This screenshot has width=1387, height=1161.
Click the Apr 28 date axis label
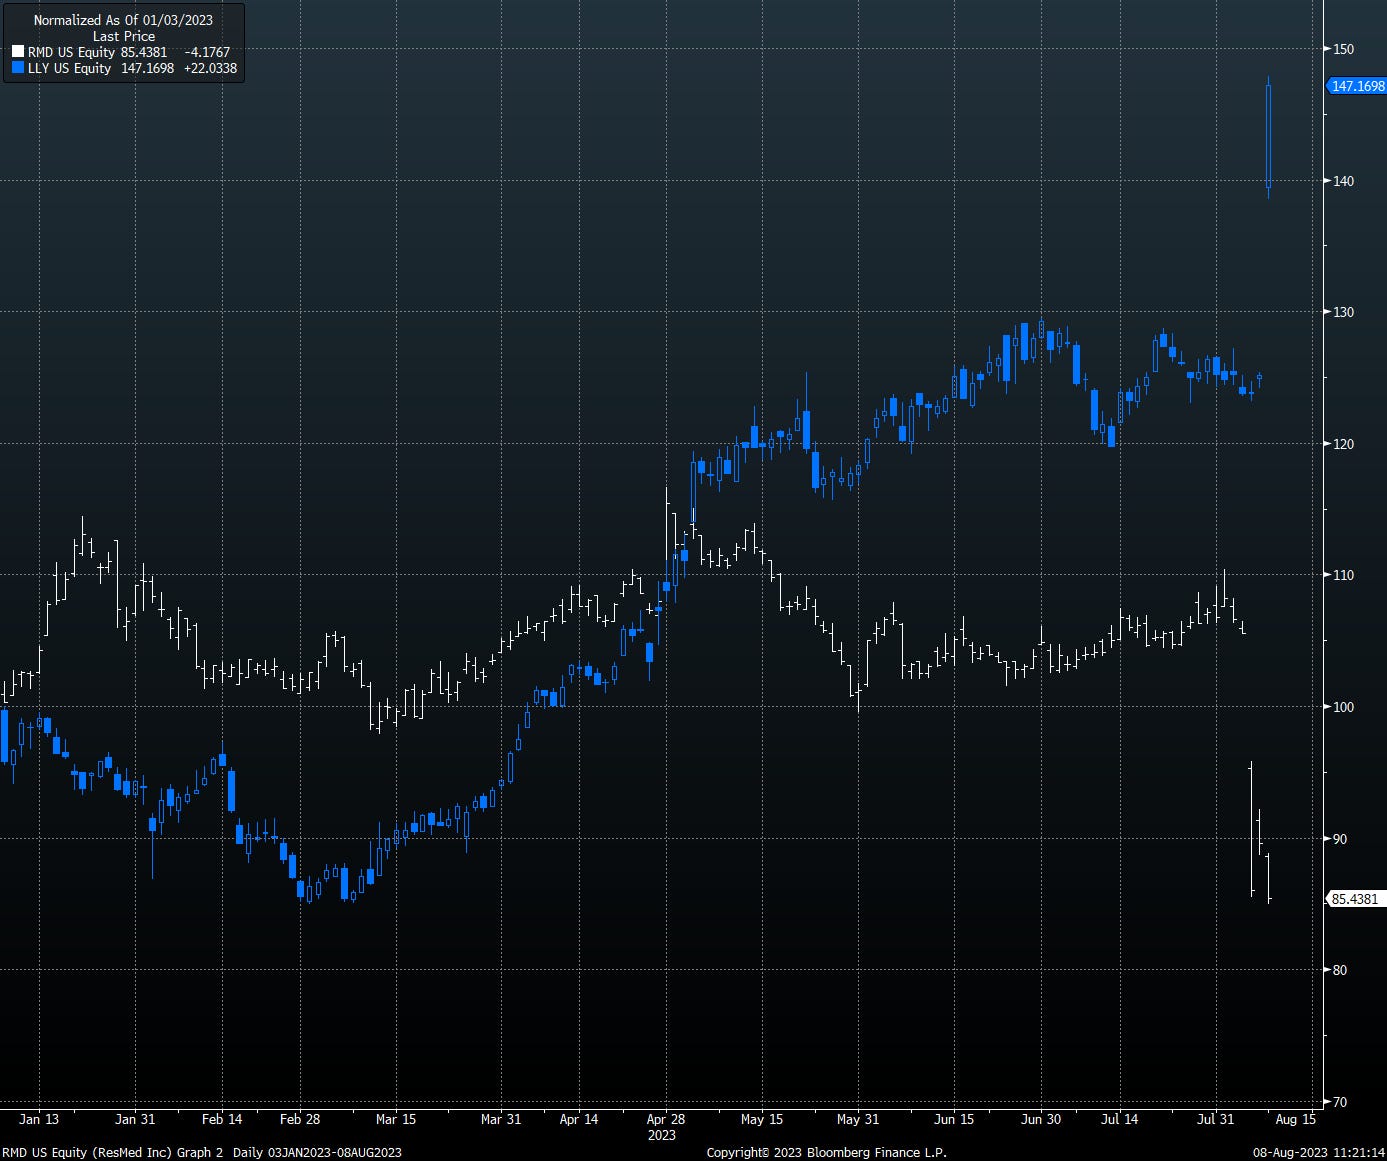pyautogui.click(x=666, y=1119)
